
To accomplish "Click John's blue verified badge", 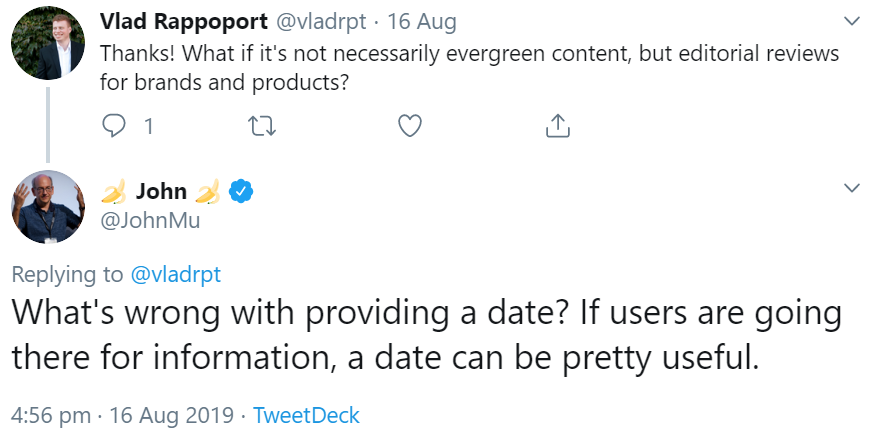I will pyautogui.click(x=241, y=191).
